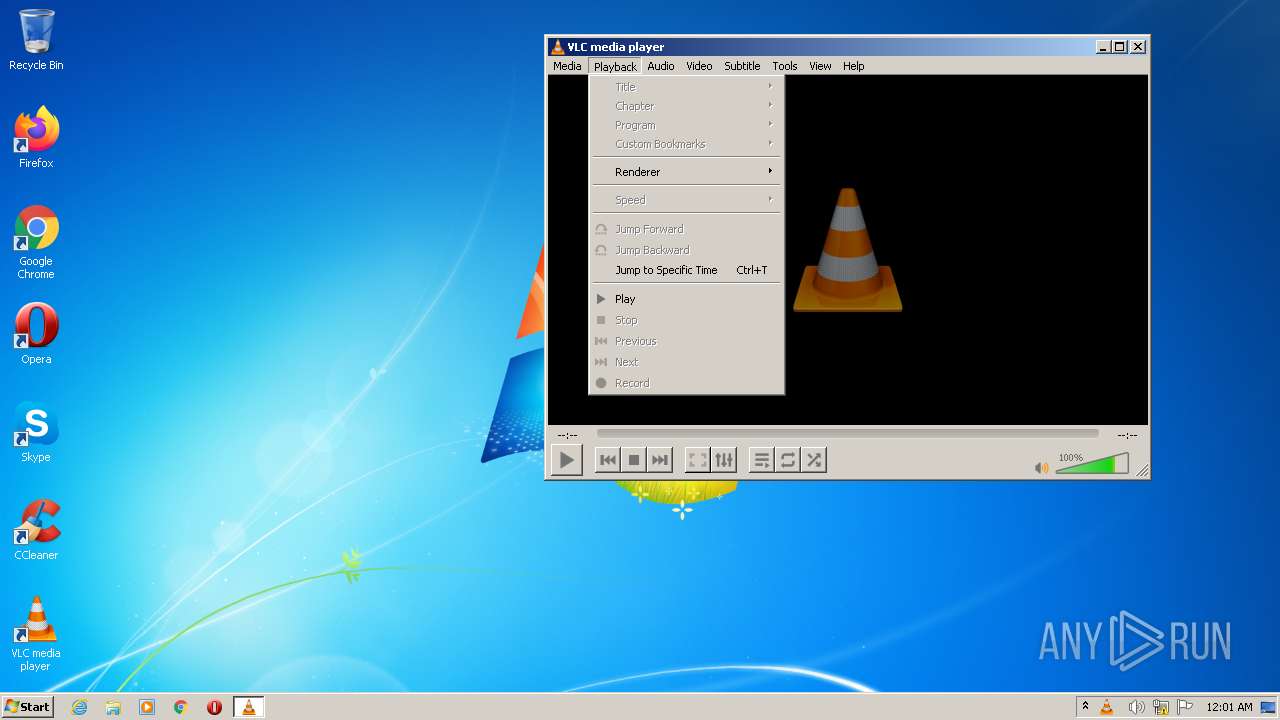Expand the Title submenu
1280x720 pixels.
point(686,87)
